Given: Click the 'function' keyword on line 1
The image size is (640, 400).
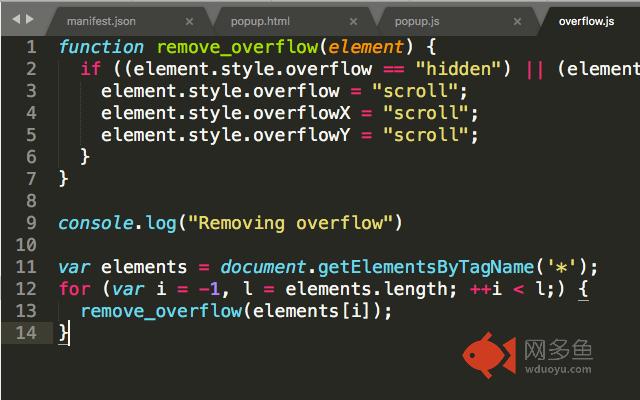Looking at the screenshot, I should [x=101, y=47].
